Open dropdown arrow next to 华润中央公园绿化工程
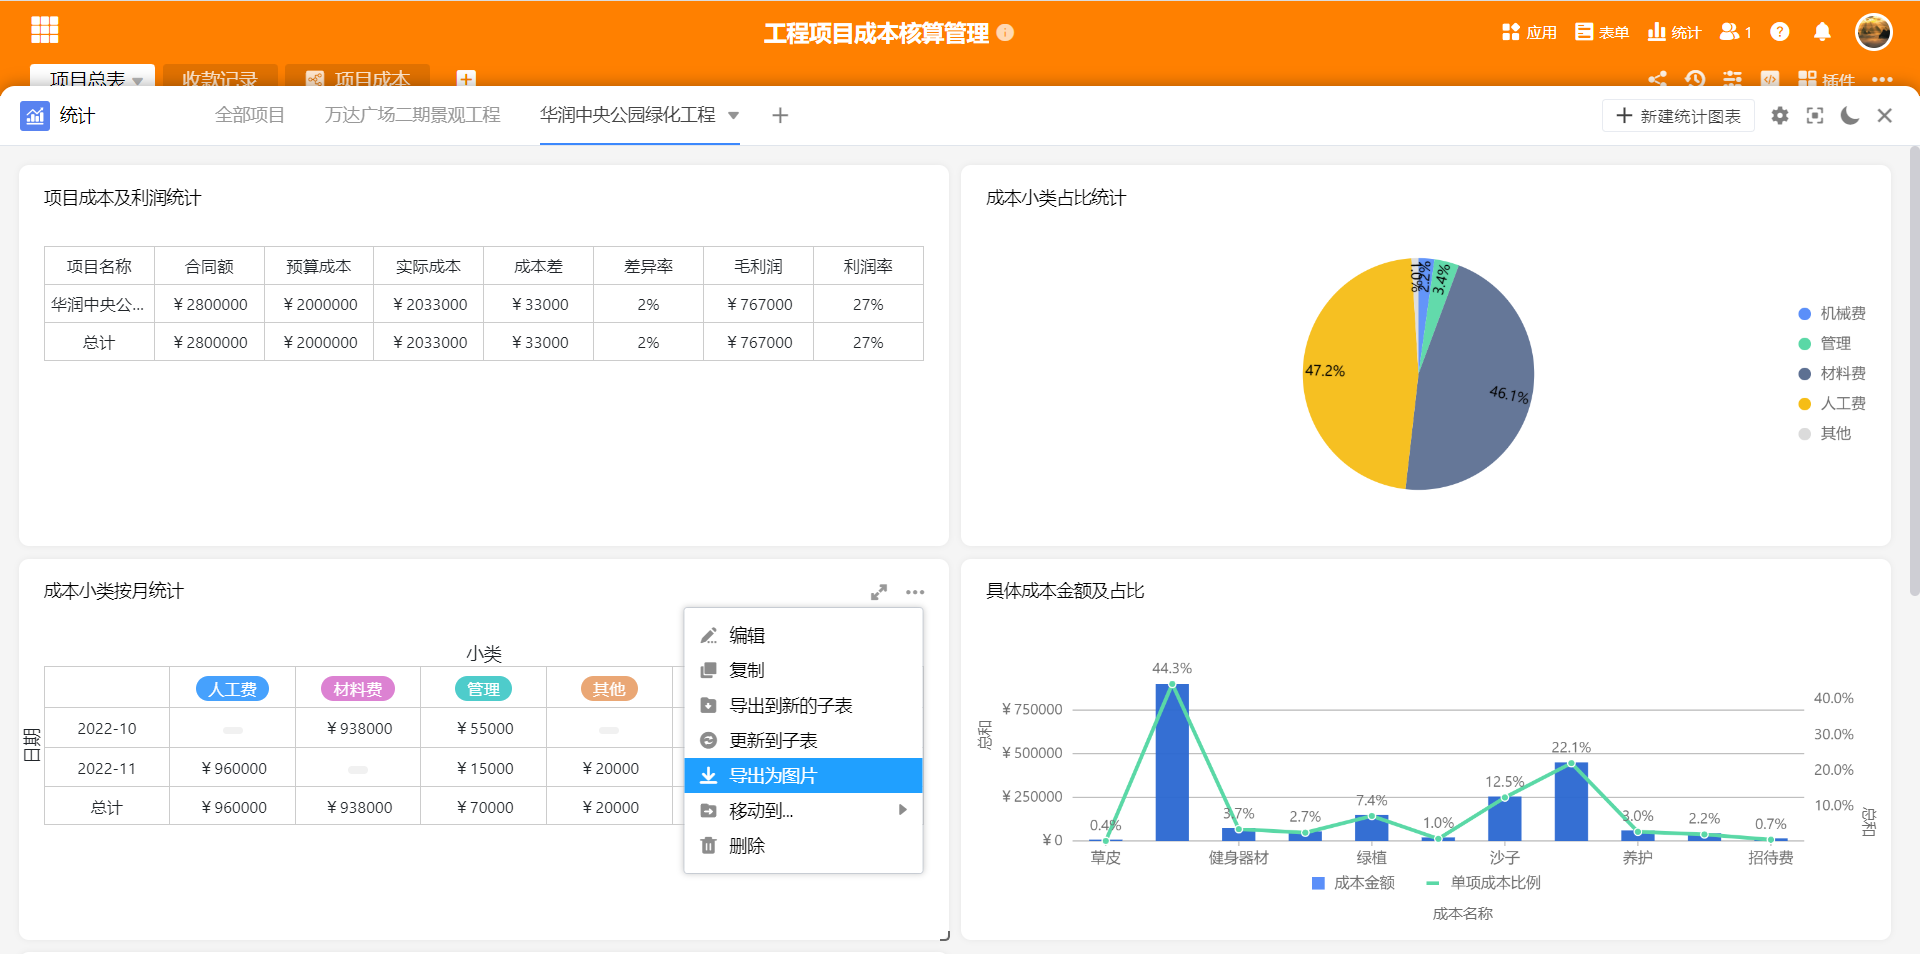 pyautogui.click(x=733, y=115)
